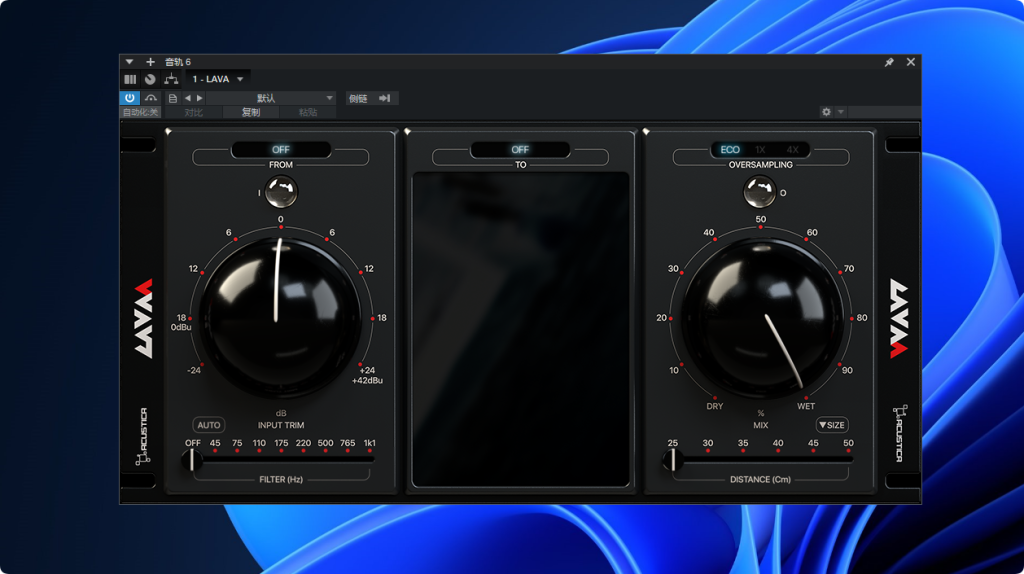Add a new insert with plus icon
The width and height of the screenshot is (1024, 574).
pyautogui.click(x=150, y=62)
